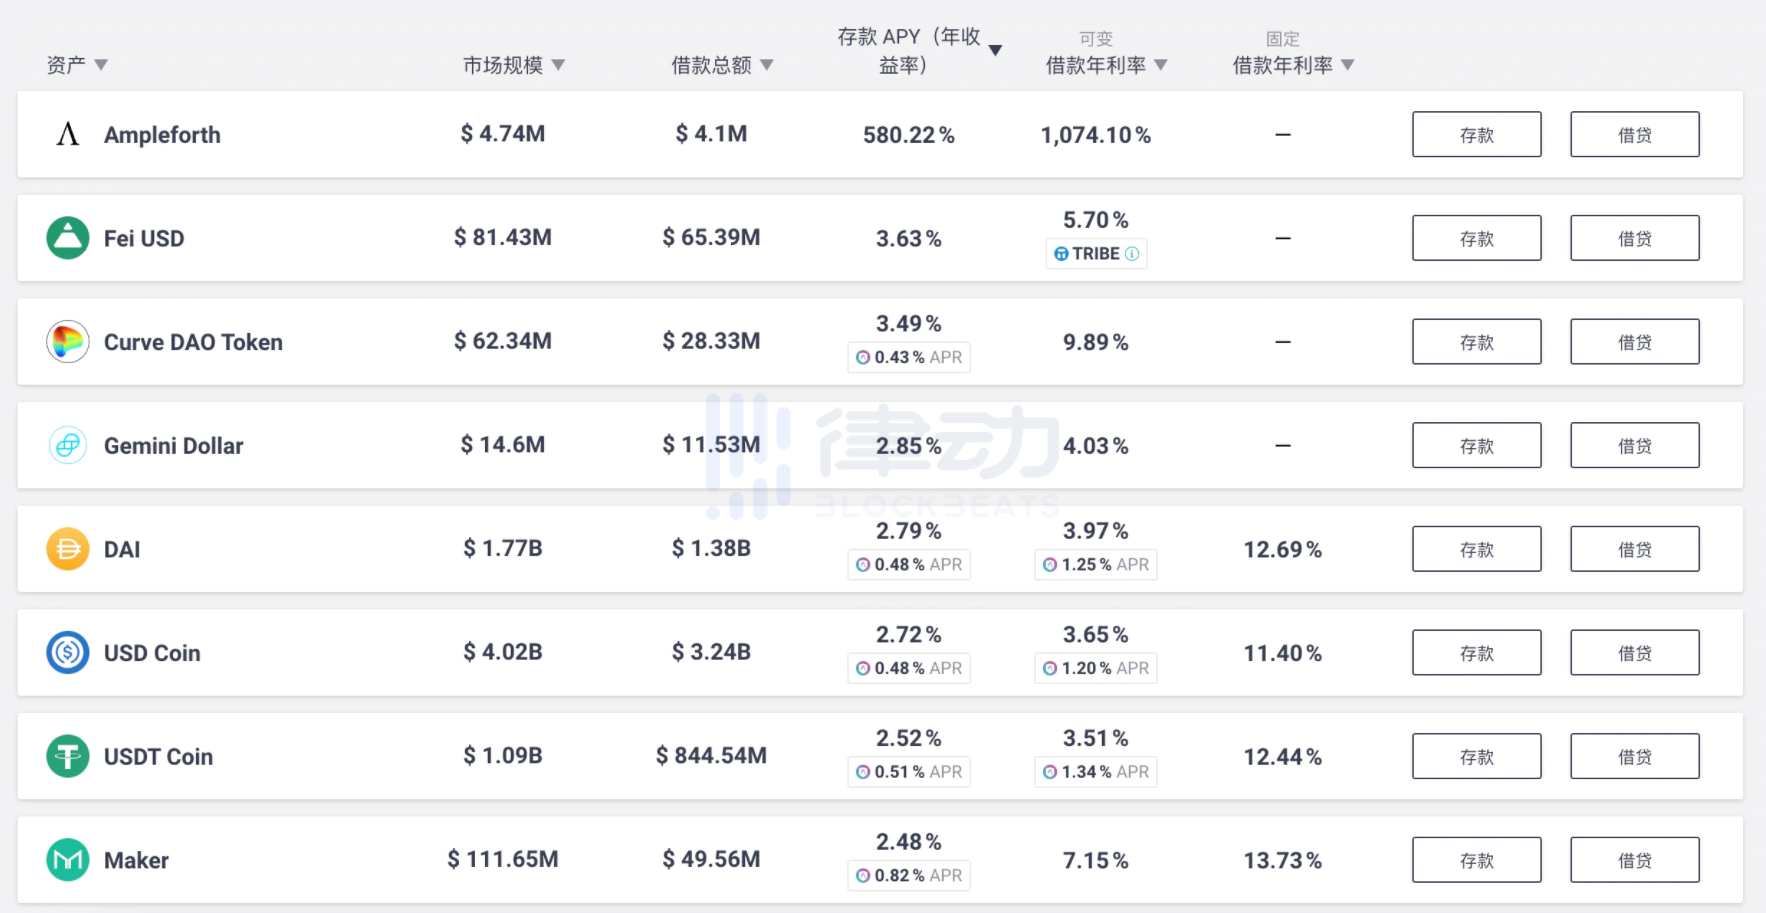Click the Curve DAO Token rainbow icon
The image size is (1766, 913).
[x=68, y=342]
